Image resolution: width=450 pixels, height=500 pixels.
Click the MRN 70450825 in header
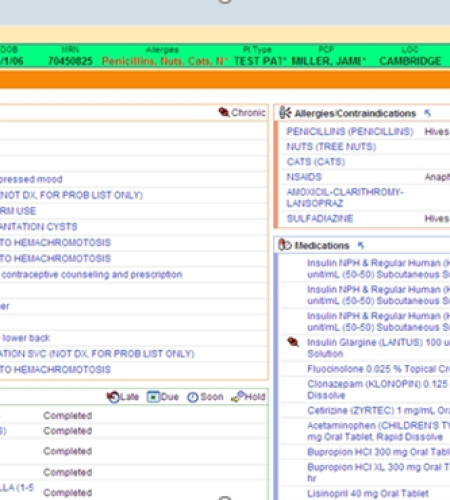(x=70, y=61)
